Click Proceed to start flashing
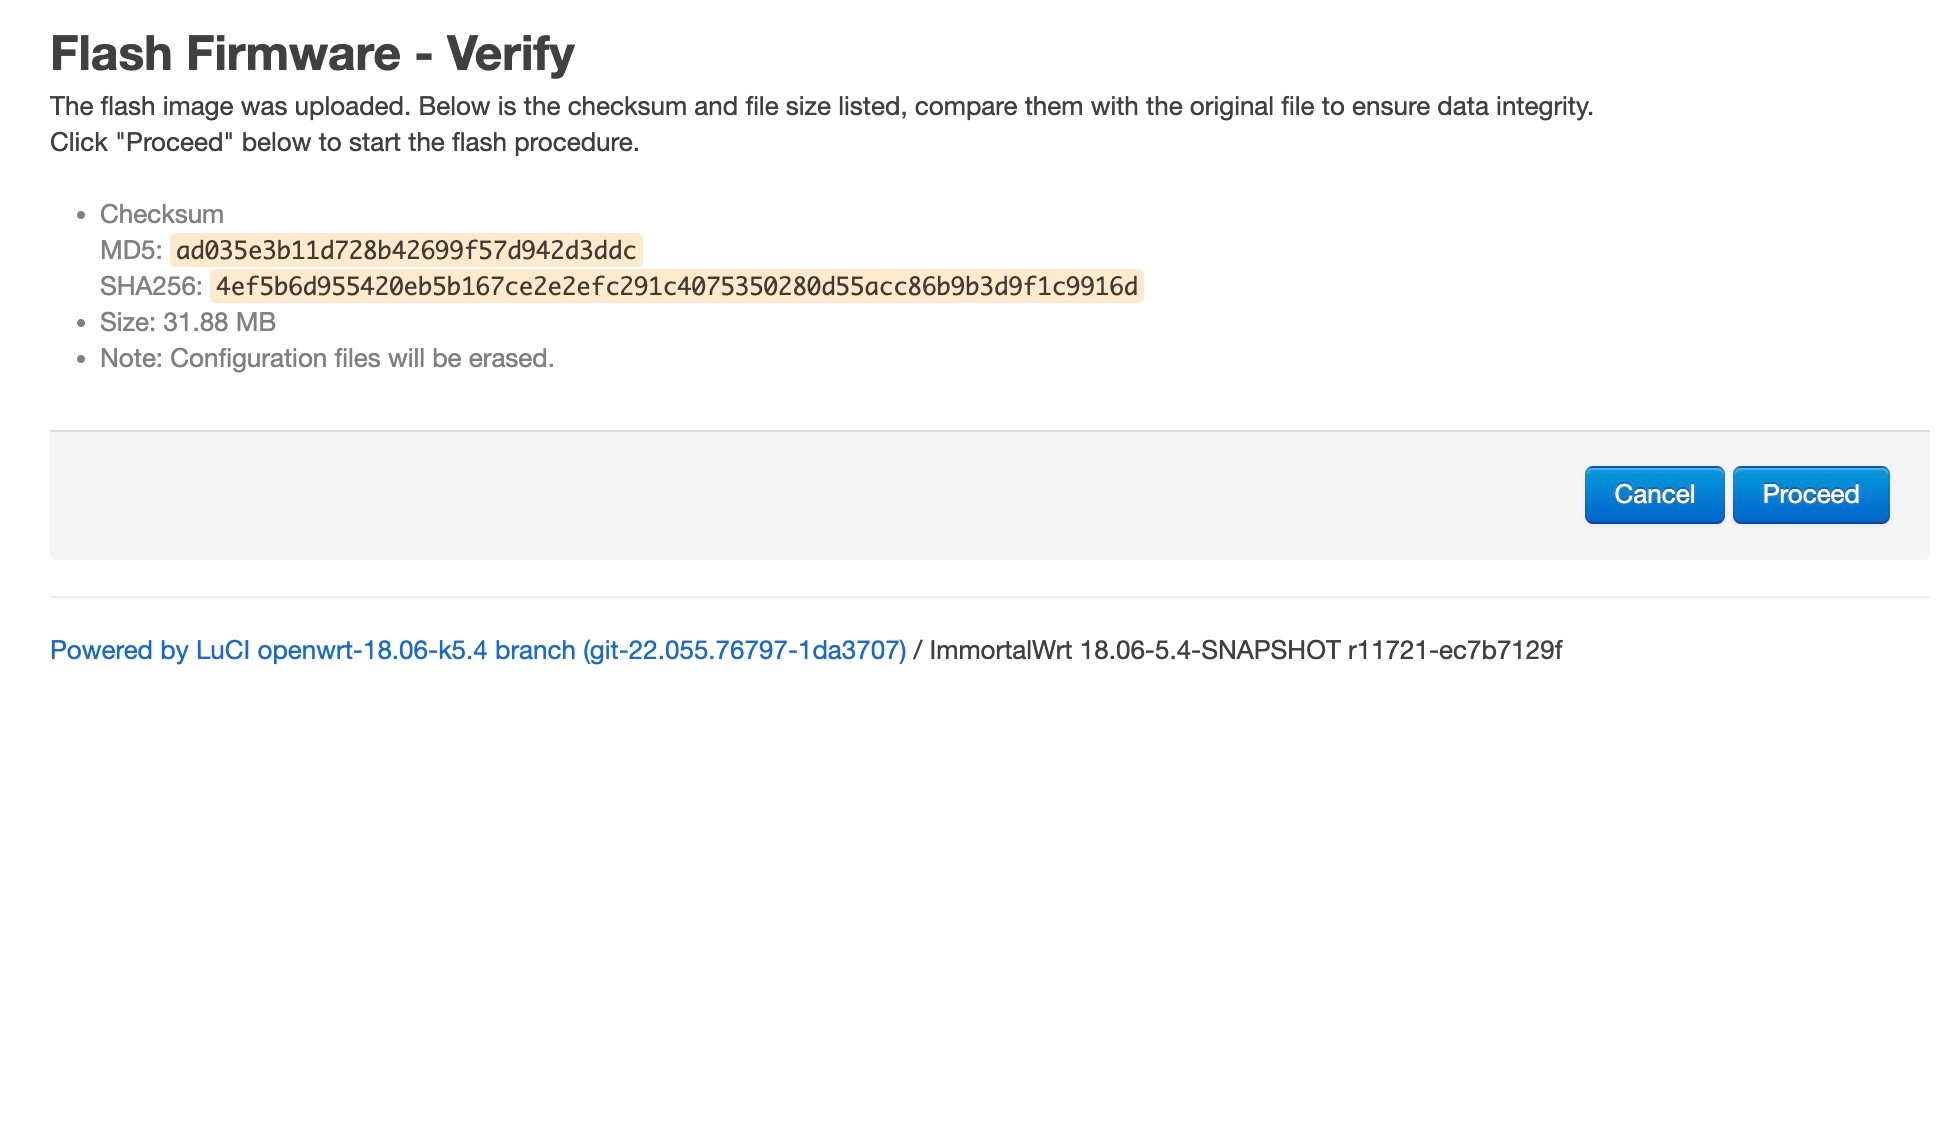This screenshot has height=1146, width=1956. point(1810,495)
